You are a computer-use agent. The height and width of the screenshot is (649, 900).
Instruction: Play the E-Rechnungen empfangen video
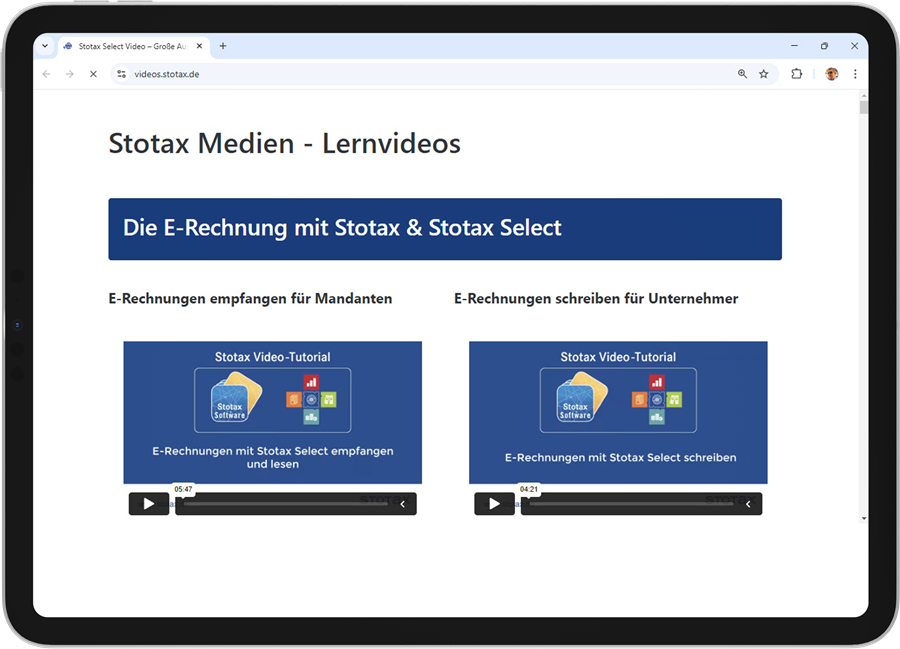pos(149,504)
